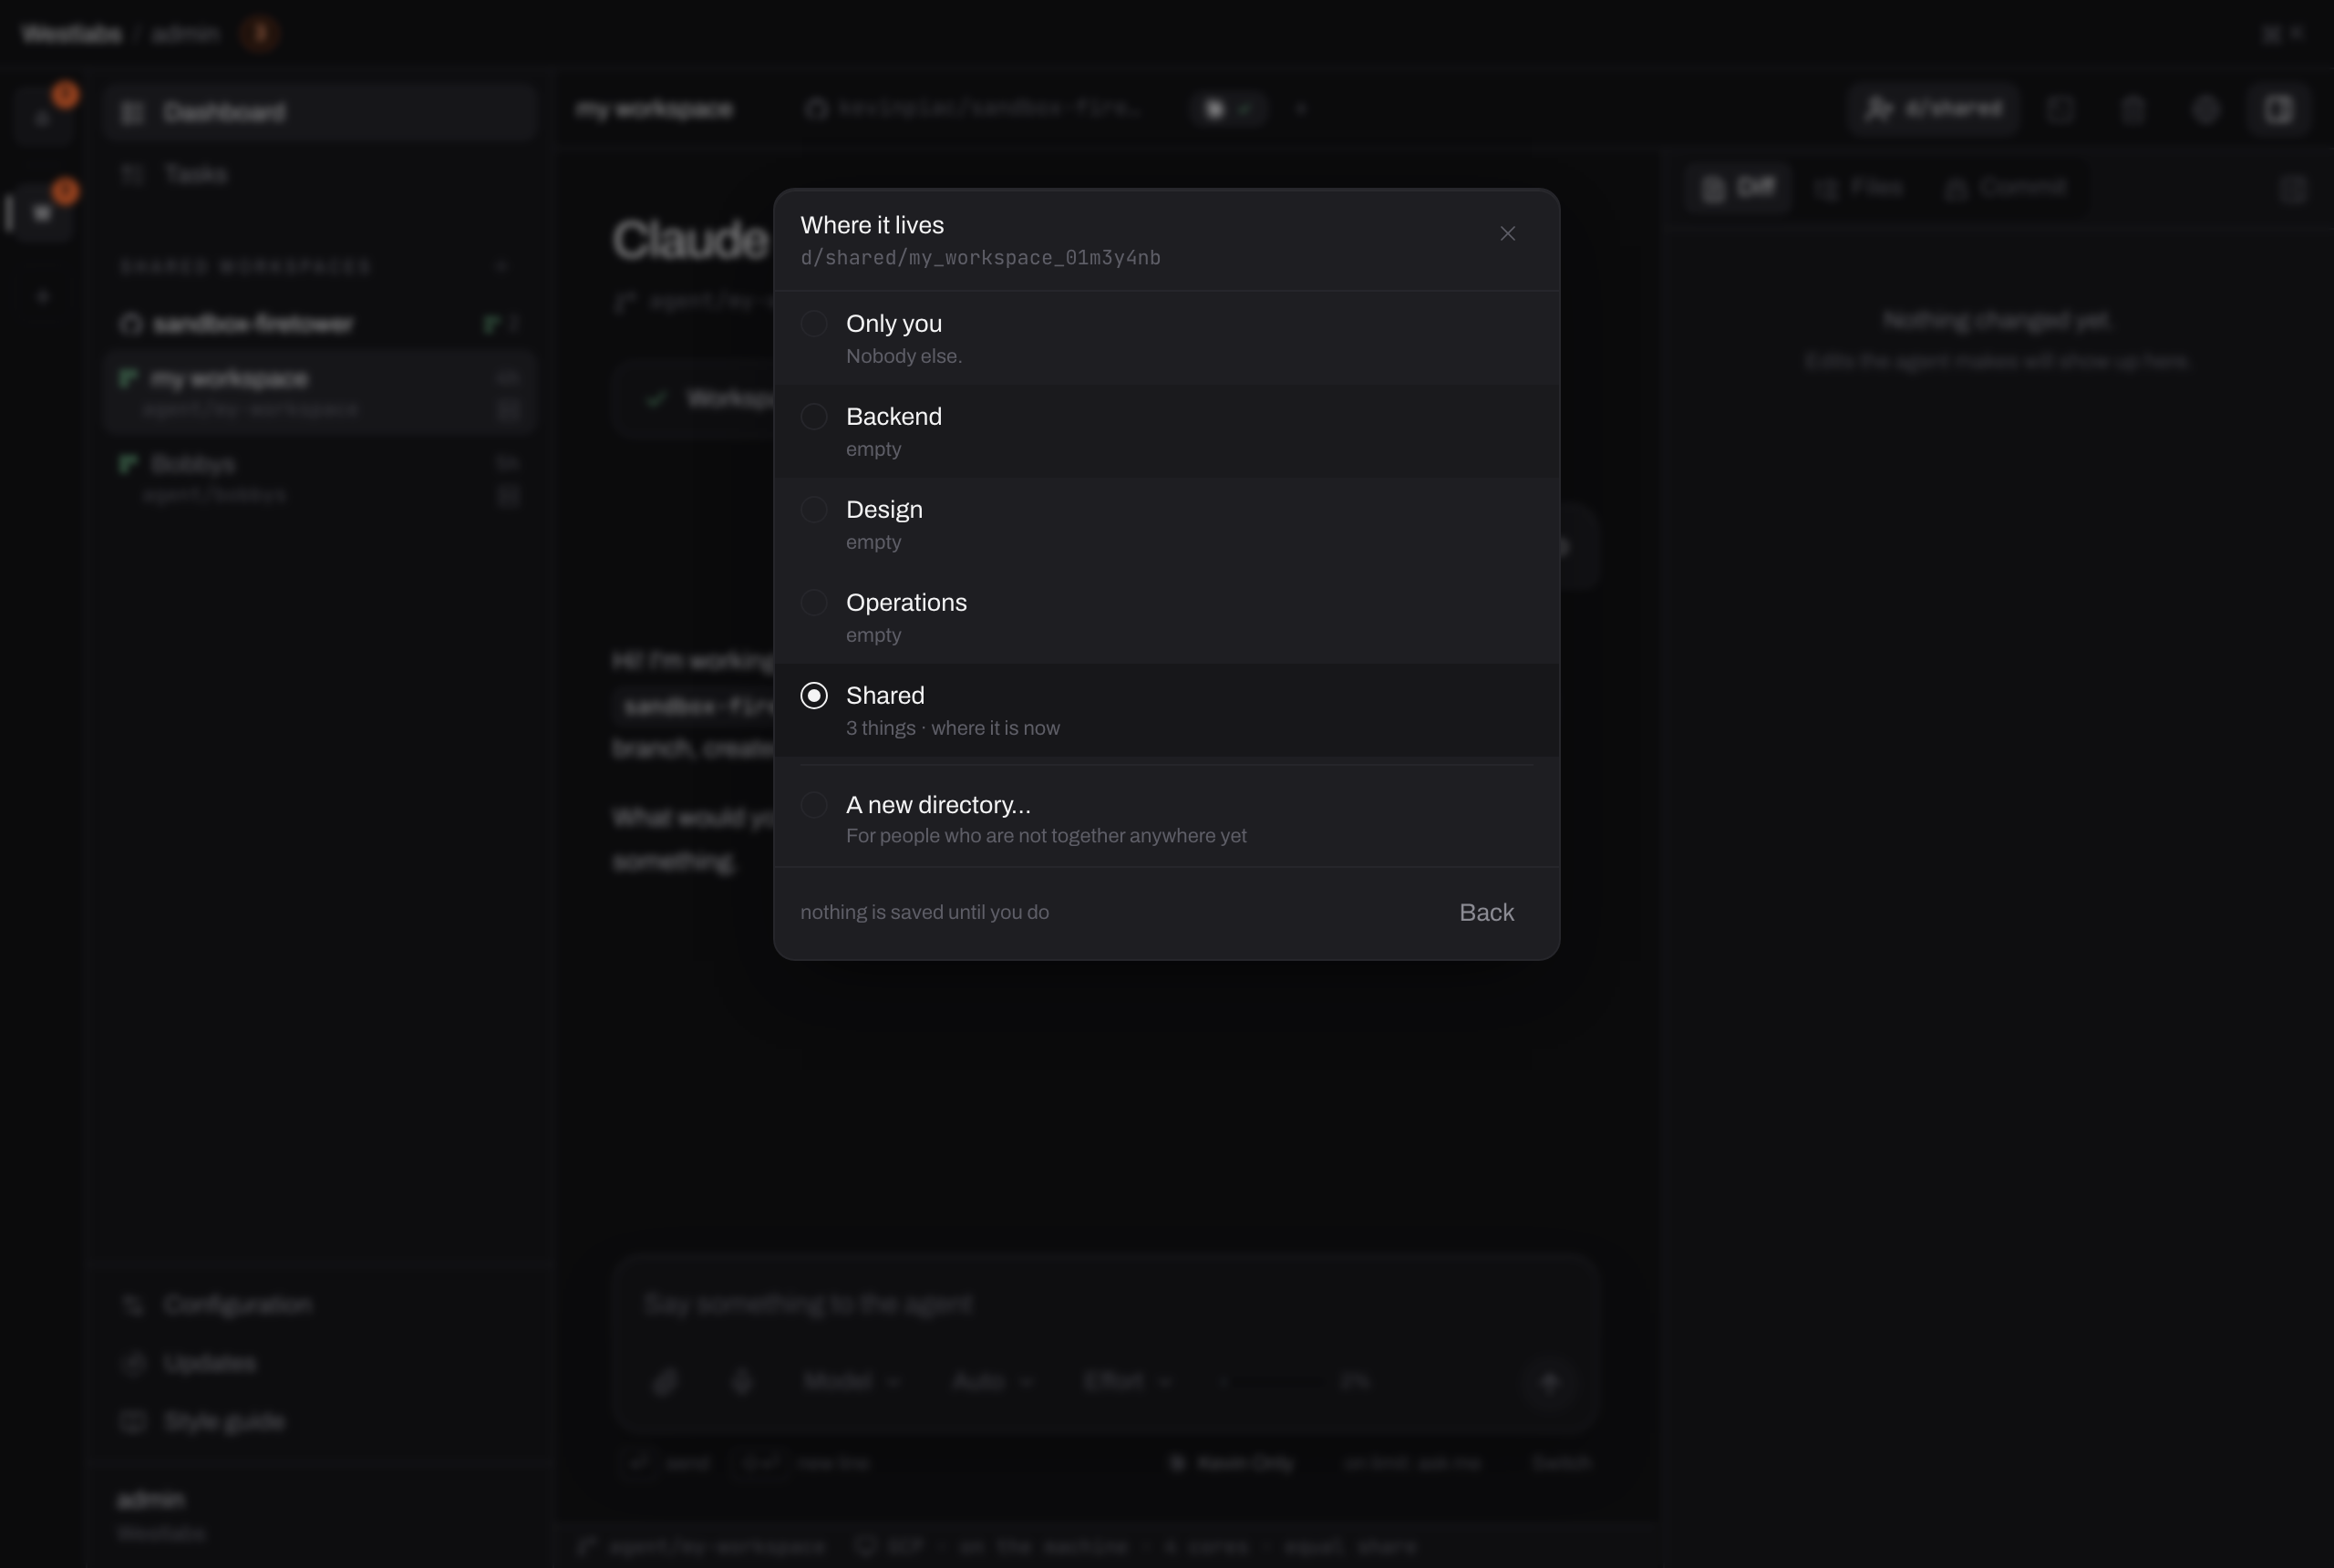Switch to the Files tab behind dialog
Screen dimensions: 2334x1568
[1861, 188]
